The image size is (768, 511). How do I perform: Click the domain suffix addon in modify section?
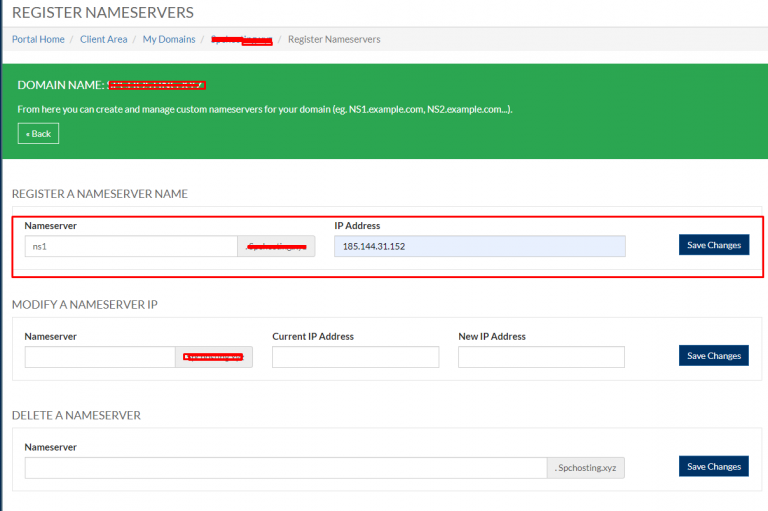(x=214, y=357)
